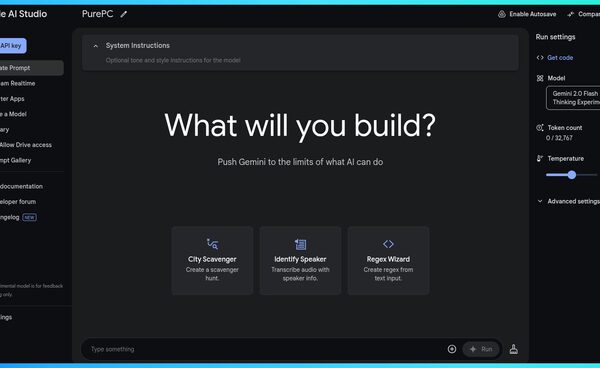Click the Model section icon
Screen dimensions: 600x368
coord(540,78)
